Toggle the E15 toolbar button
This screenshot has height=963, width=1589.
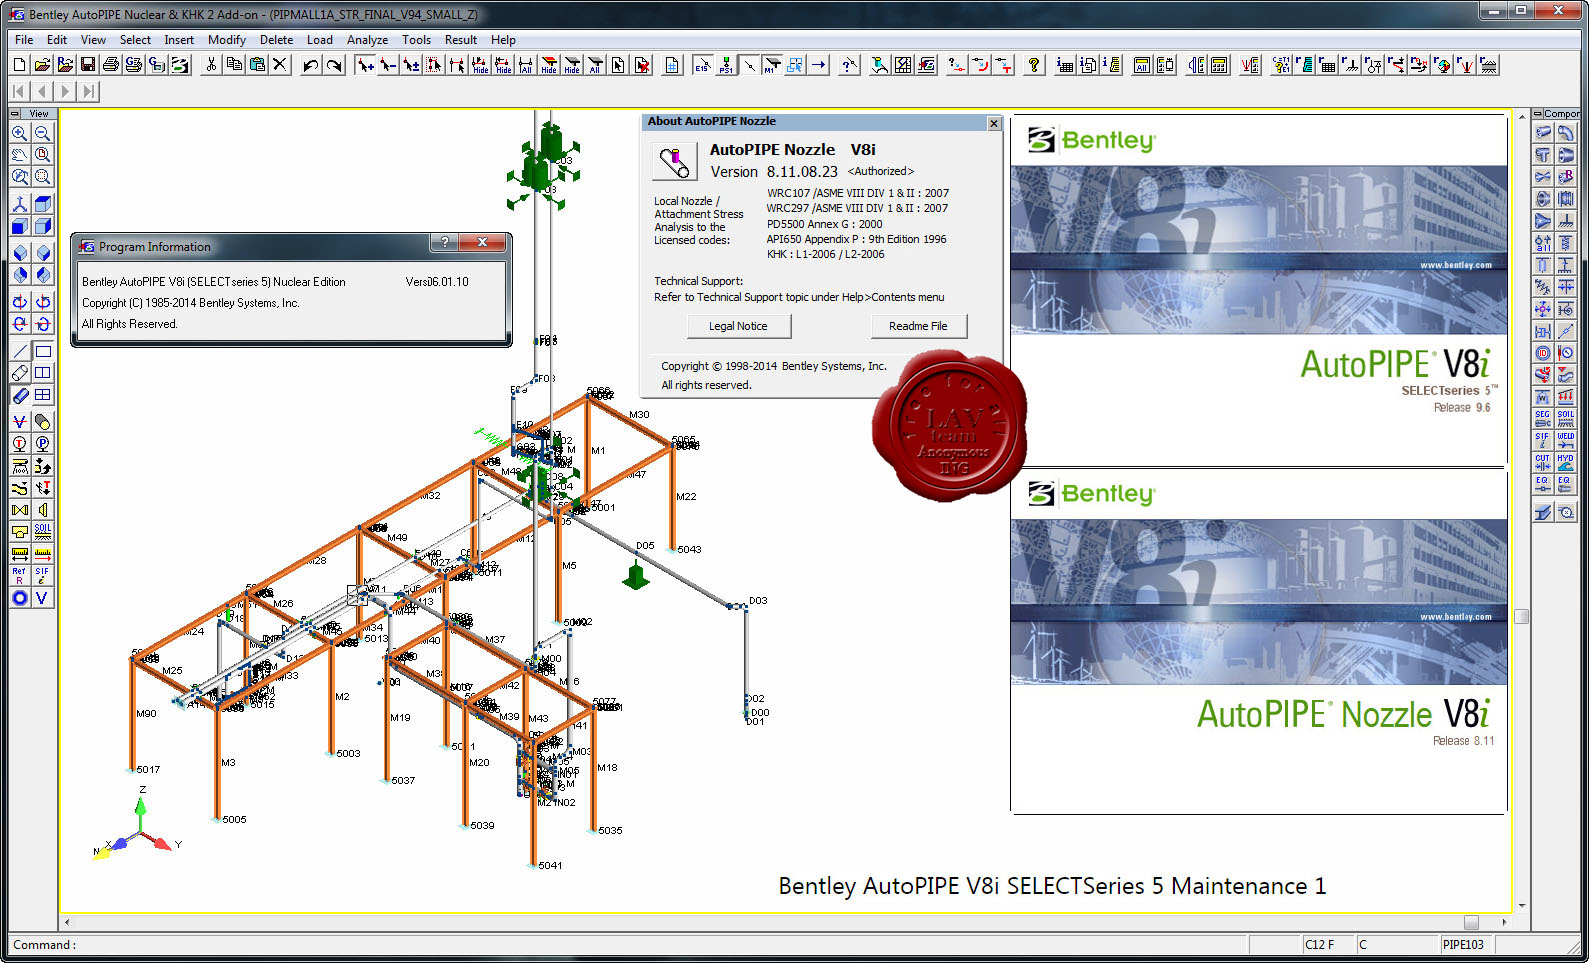coord(703,65)
